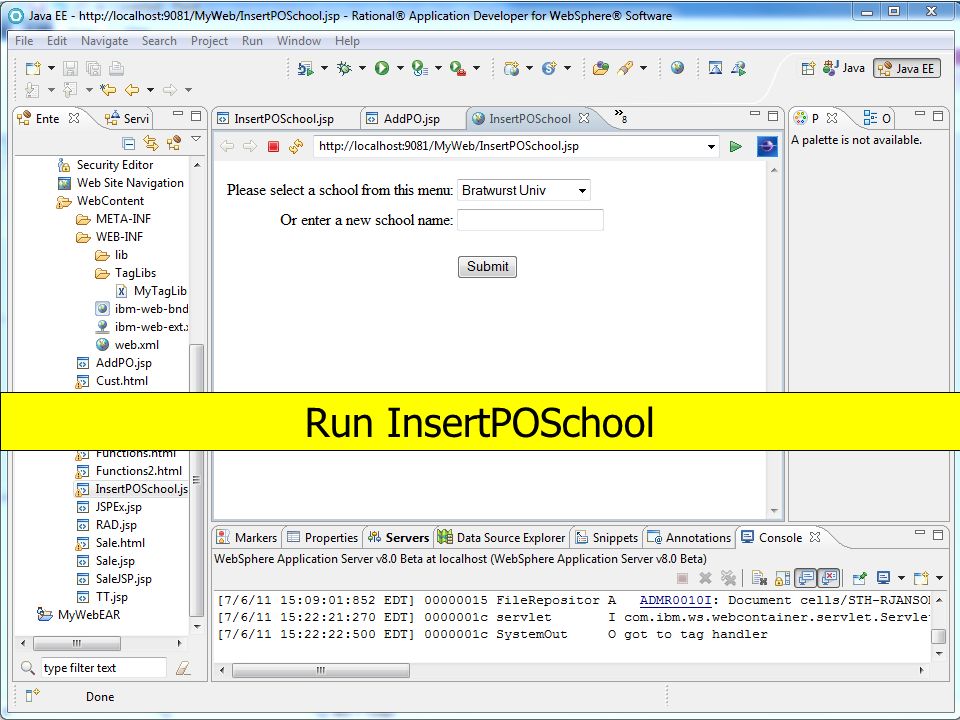
Task: Click the Debug bug icon
Action: pyautogui.click(x=344, y=68)
